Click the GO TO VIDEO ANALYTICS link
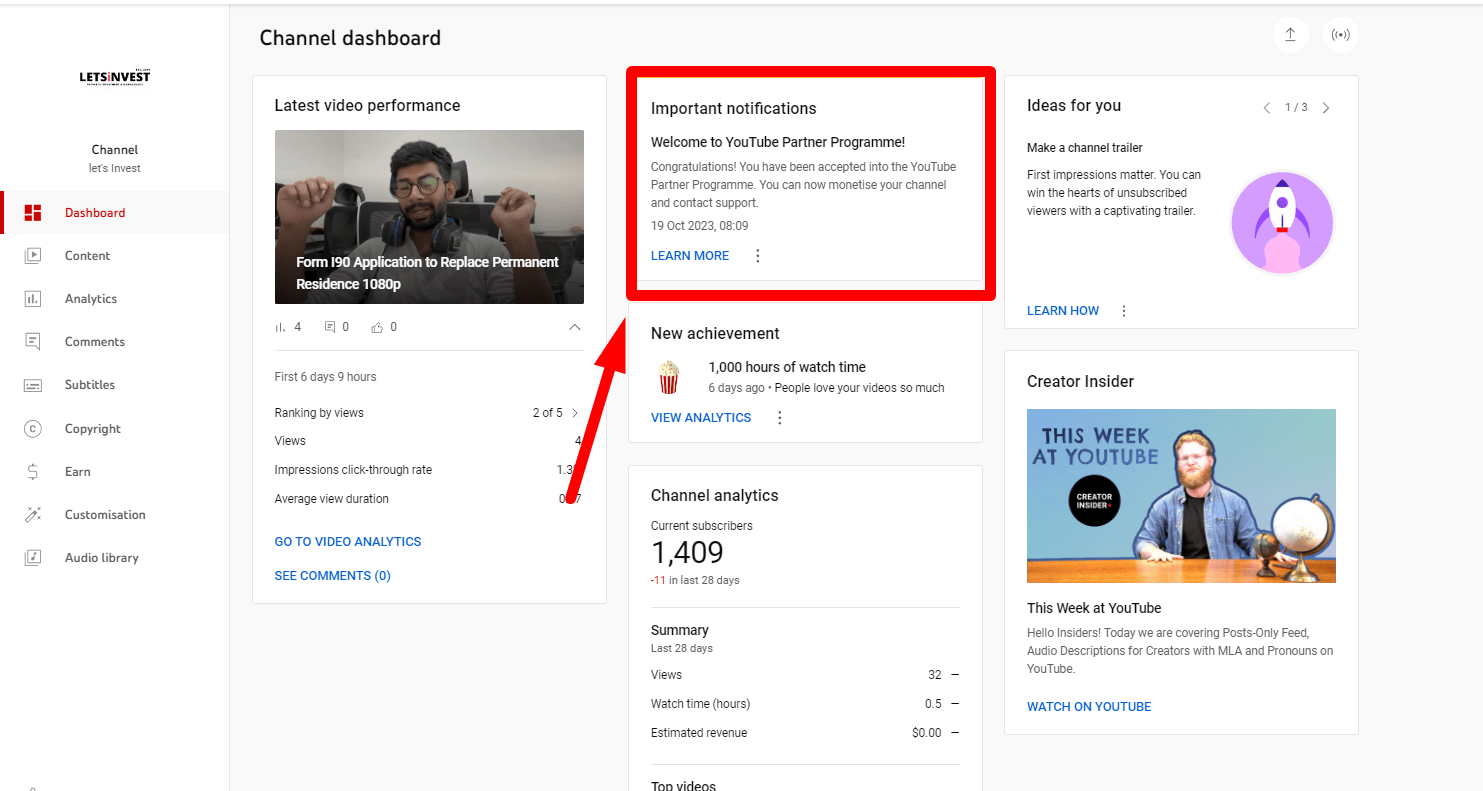The image size is (1483, 791). 348,542
